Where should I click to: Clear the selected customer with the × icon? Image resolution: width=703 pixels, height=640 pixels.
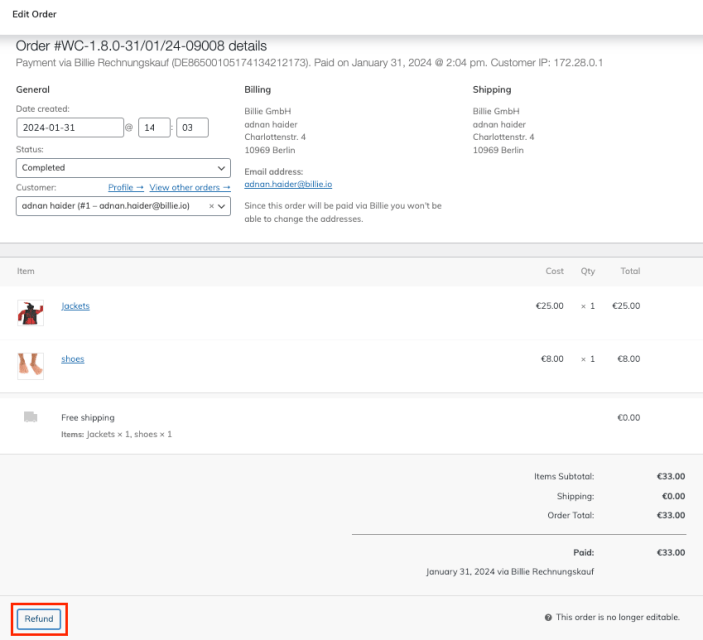[211, 205]
